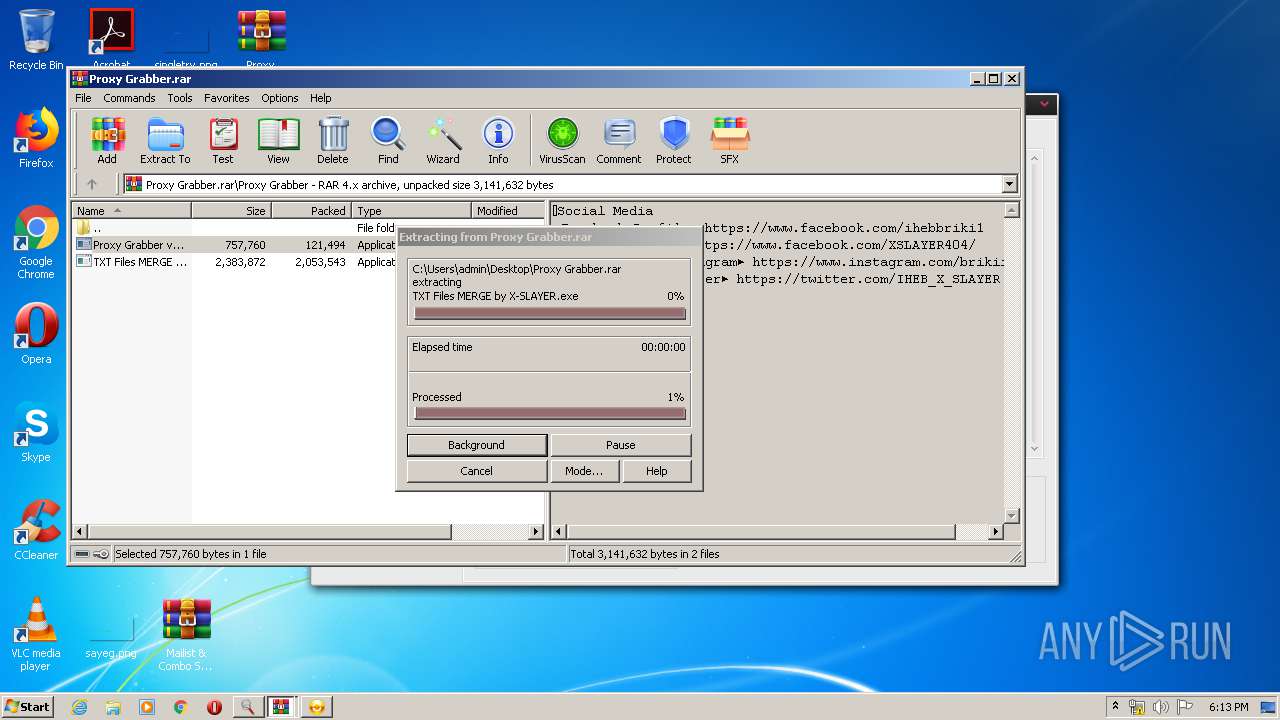Image resolution: width=1280 pixels, height=720 pixels.
Task: Open VLC media player shortcut
Action: [x=36, y=634]
